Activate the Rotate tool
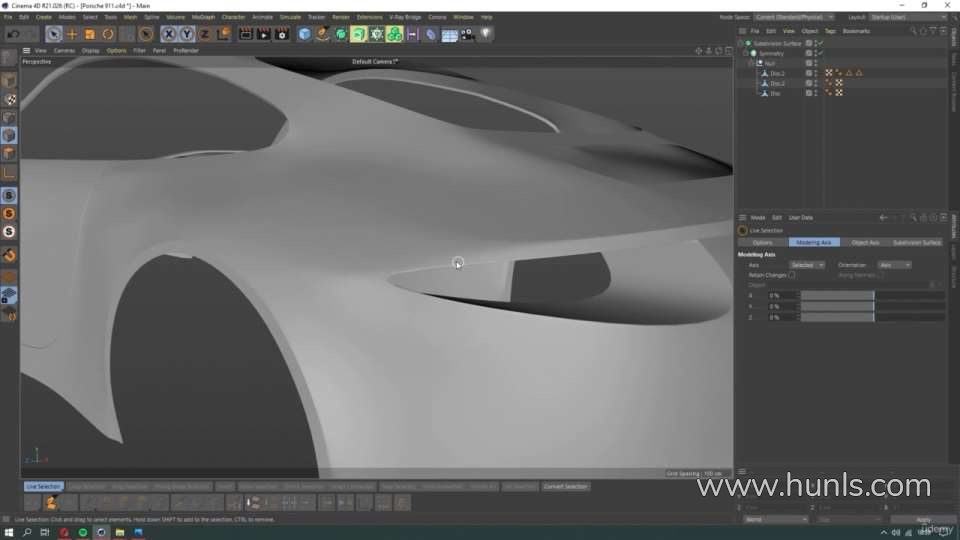This screenshot has width=960, height=540. 108,34
